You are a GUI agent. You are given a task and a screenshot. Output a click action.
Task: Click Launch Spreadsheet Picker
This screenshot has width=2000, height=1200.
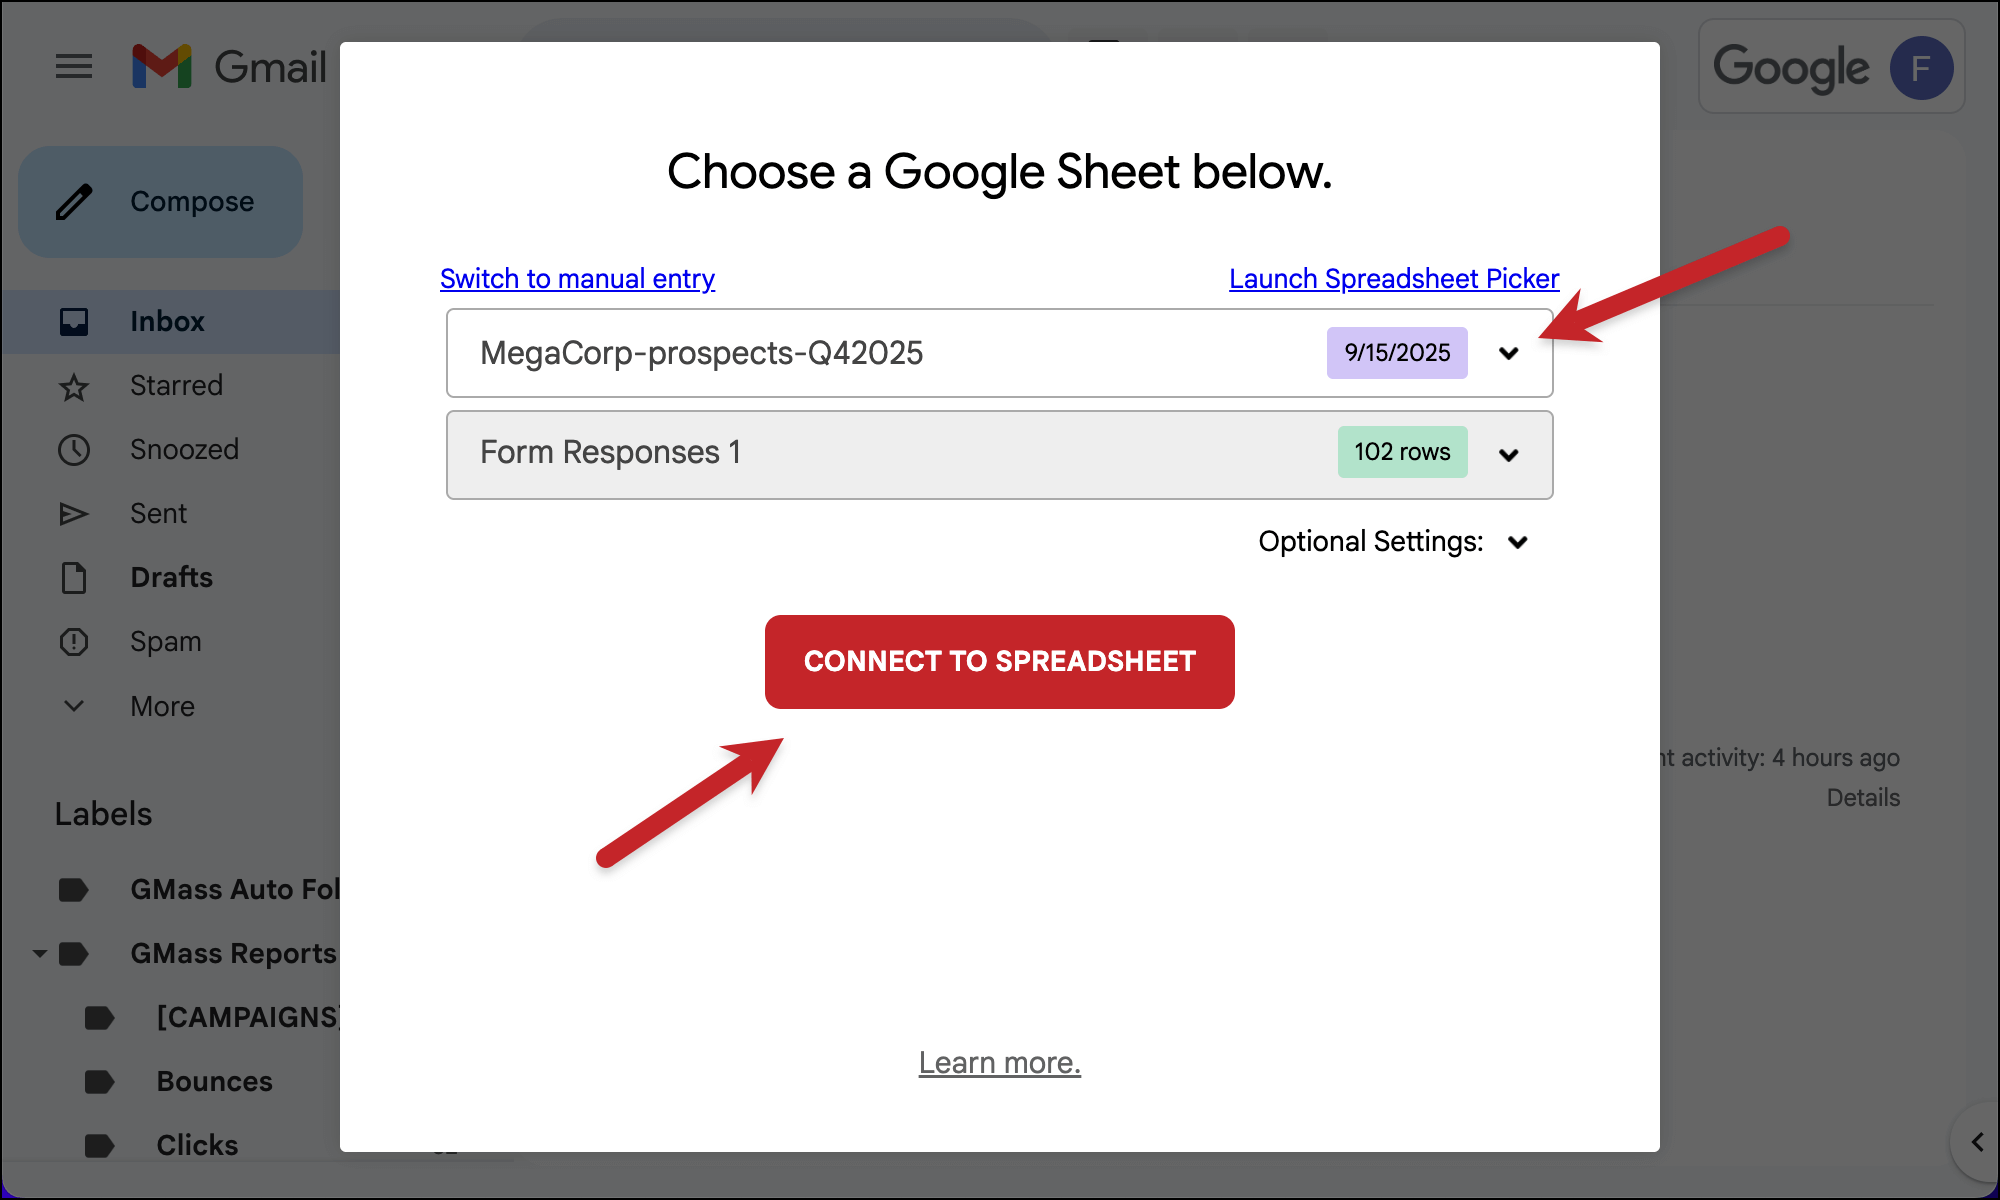coord(1394,279)
